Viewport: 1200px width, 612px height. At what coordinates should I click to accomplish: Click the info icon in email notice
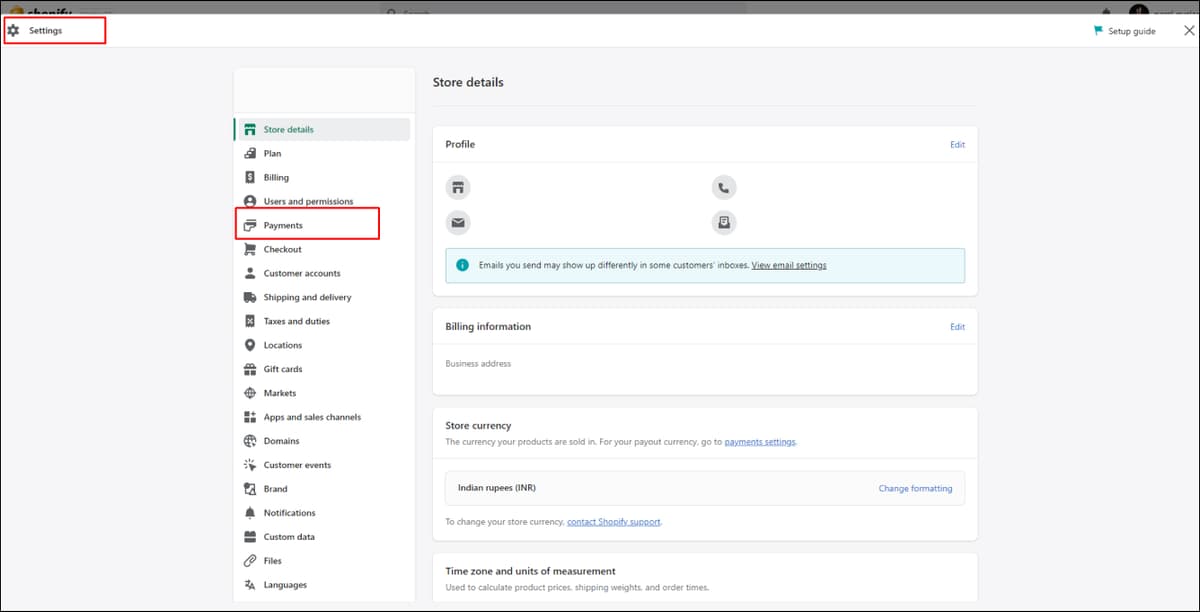click(462, 266)
